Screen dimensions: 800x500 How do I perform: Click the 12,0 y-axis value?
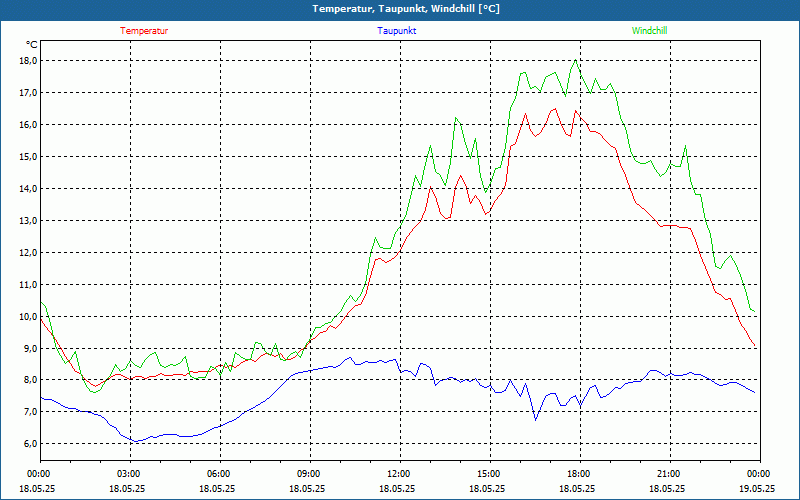28,253
